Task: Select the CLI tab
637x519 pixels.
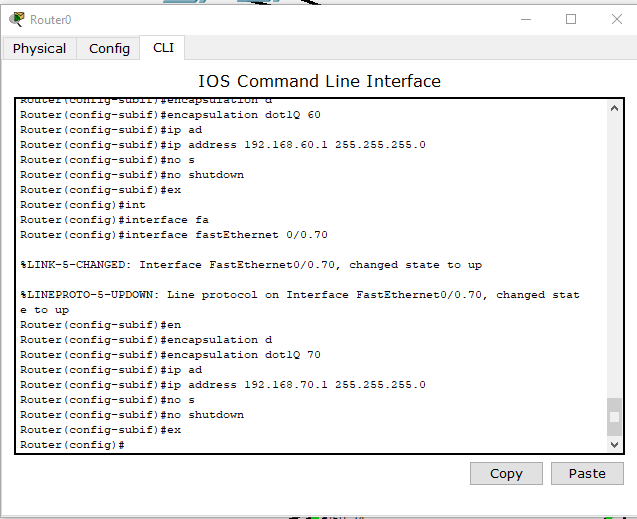Action: tap(163, 48)
